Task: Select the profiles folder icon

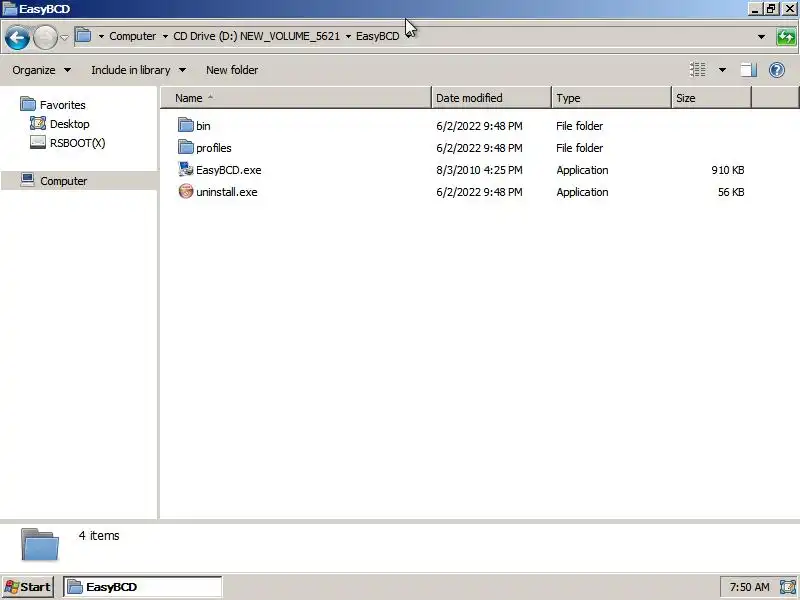Action: coord(186,147)
